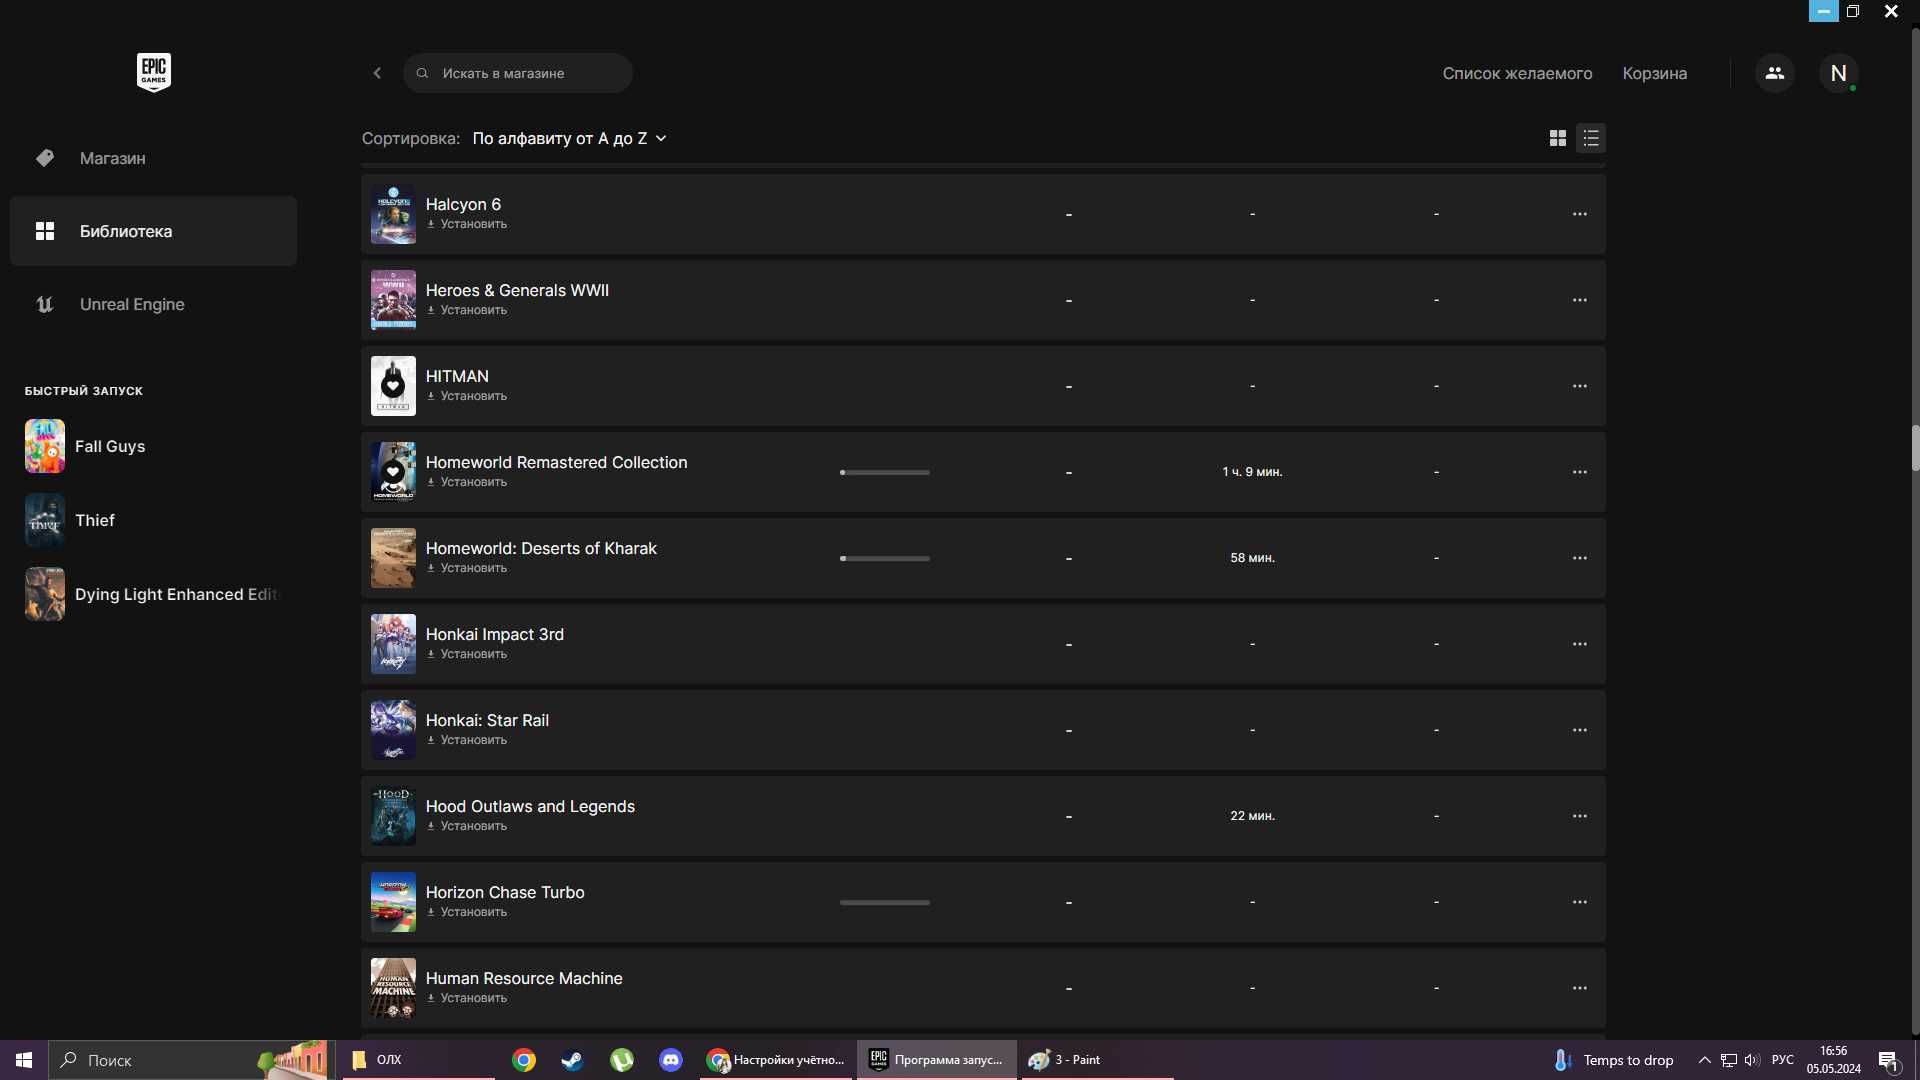Install Homeworld Remastered Collection

pyautogui.click(x=467, y=482)
